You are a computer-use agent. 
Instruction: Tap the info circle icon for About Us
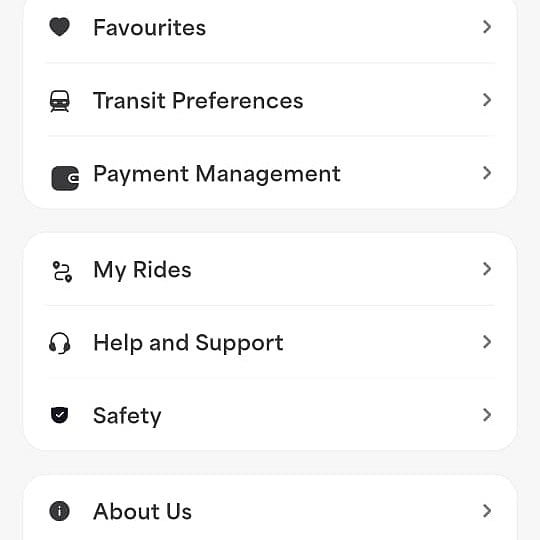[60, 511]
